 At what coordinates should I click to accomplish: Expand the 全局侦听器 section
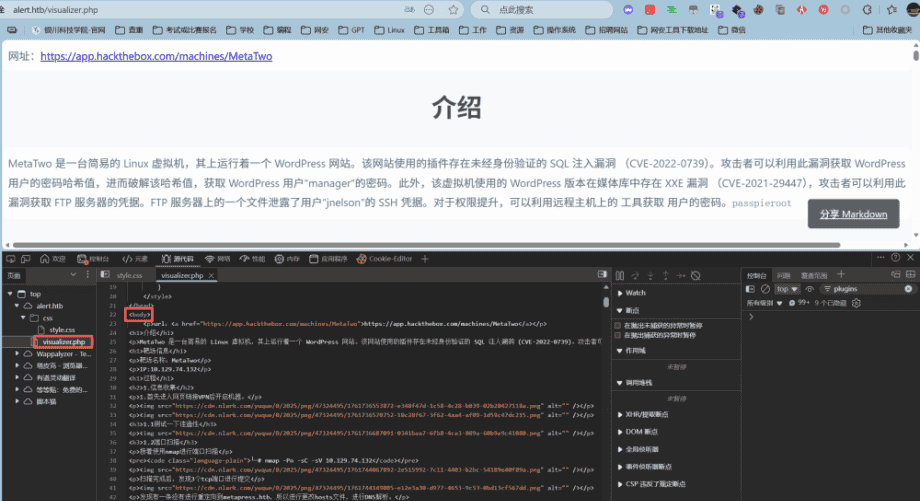click(x=638, y=449)
